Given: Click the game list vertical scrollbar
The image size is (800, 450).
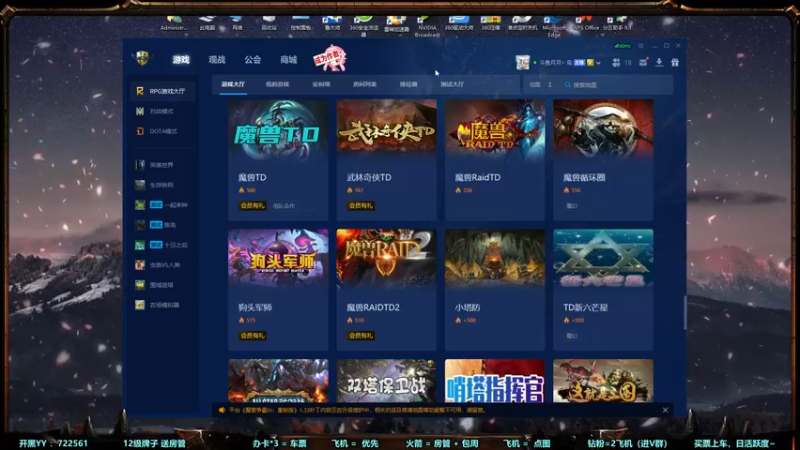Looking at the screenshot, I should tap(685, 312).
